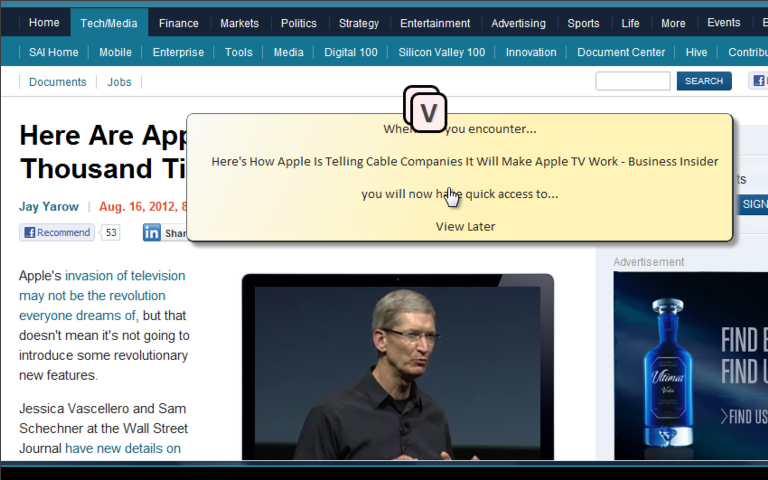Click the LinkedIn share icon

tap(152, 232)
